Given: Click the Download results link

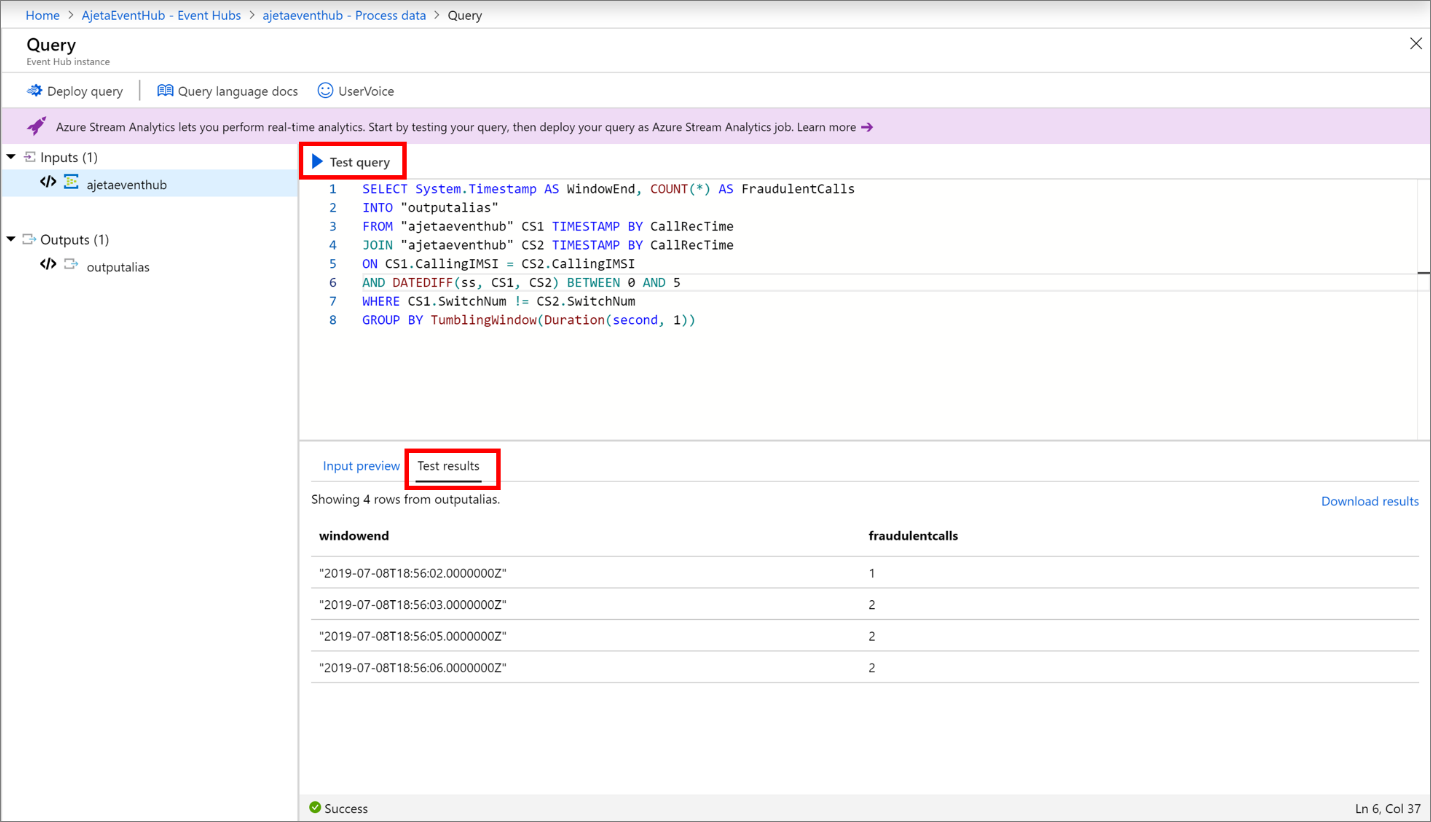Looking at the screenshot, I should click(x=1369, y=501).
